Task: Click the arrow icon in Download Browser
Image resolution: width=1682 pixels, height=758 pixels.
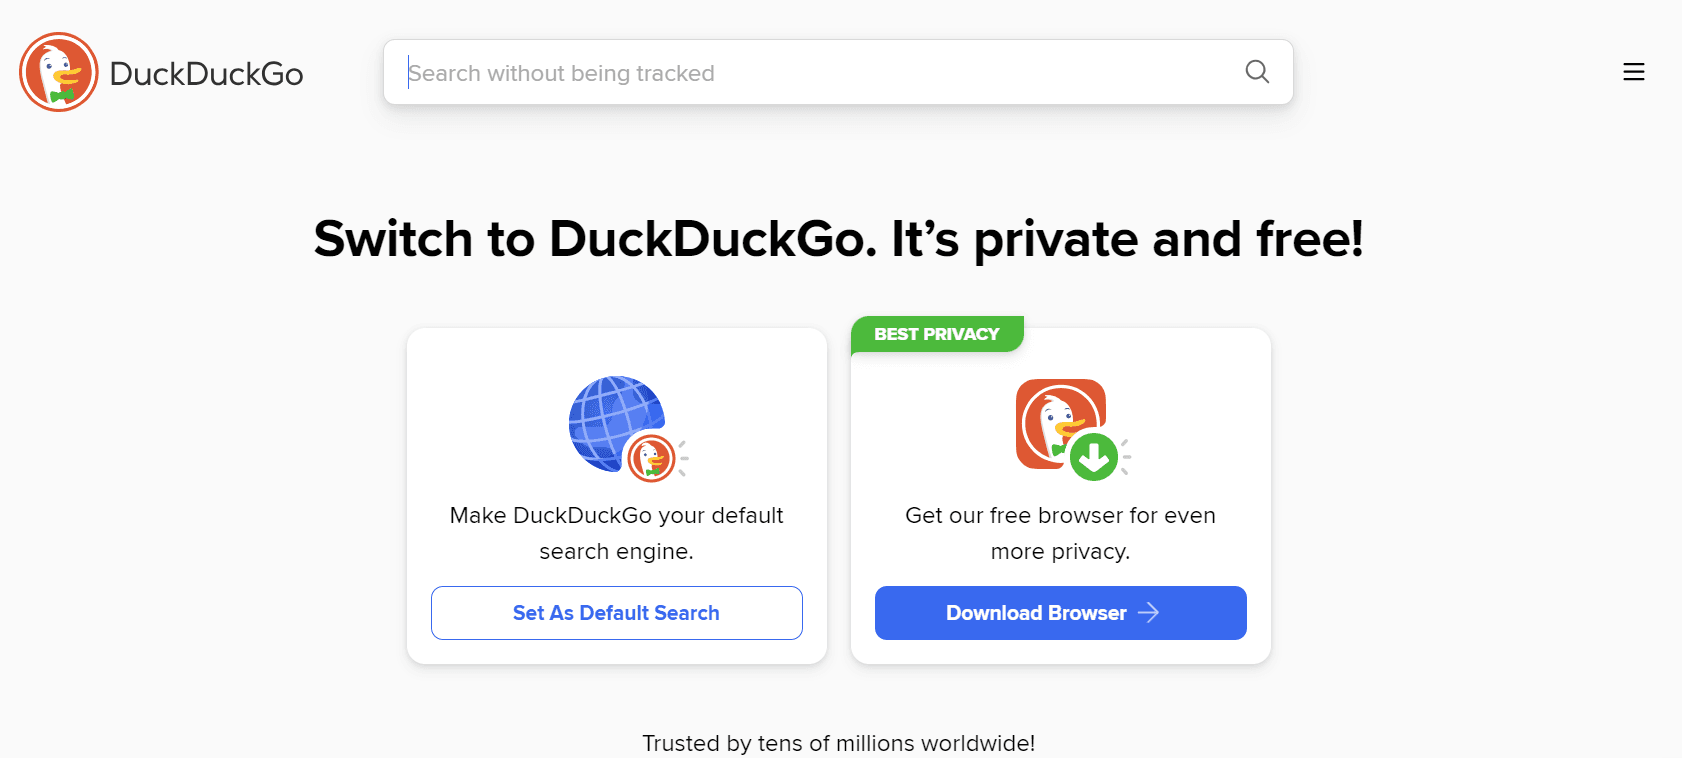Action: pyautogui.click(x=1149, y=613)
